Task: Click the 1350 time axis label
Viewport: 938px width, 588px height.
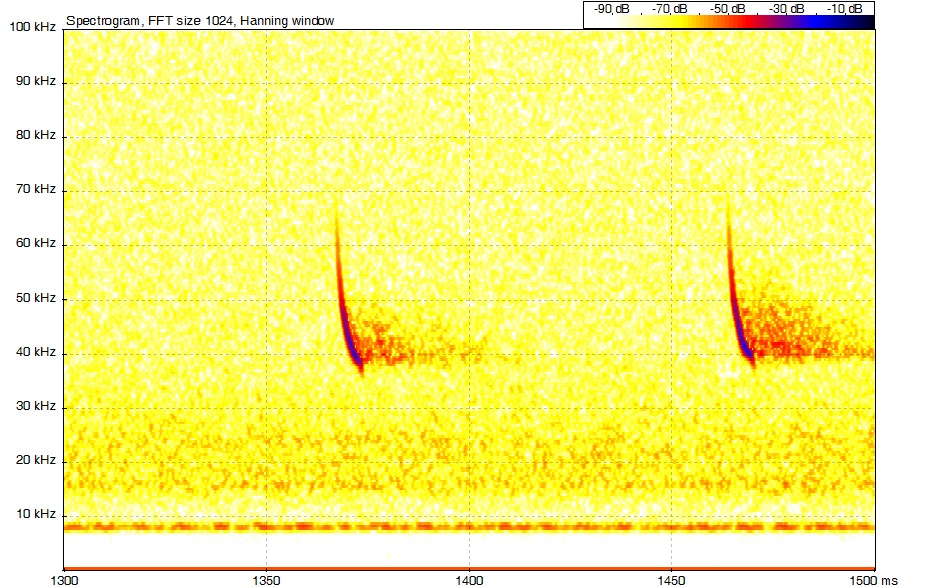Action: pyautogui.click(x=266, y=580)
